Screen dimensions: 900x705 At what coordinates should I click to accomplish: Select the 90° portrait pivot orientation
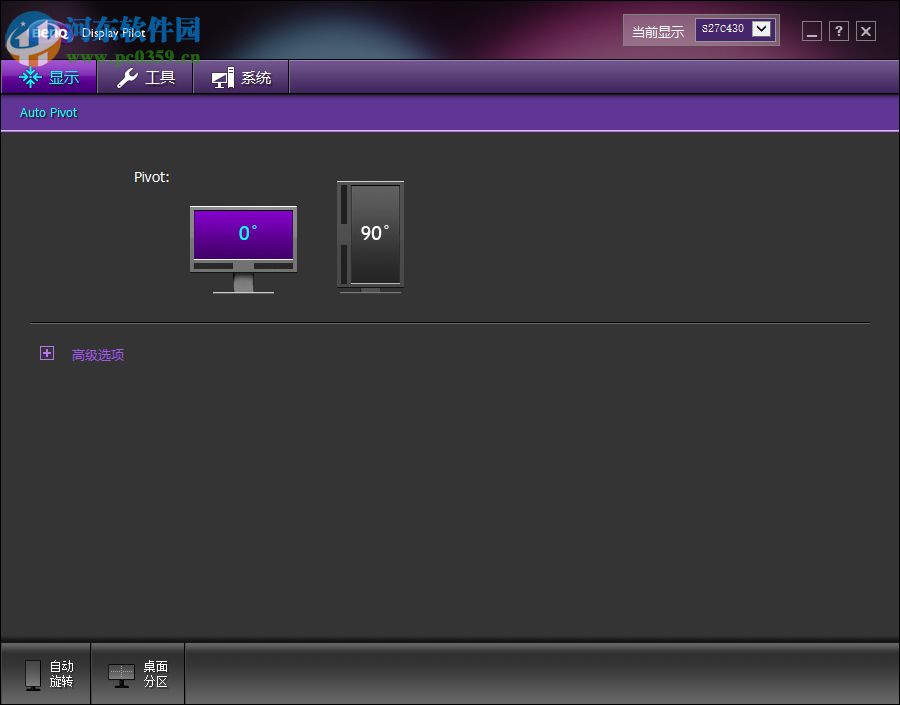coord(370,234)
